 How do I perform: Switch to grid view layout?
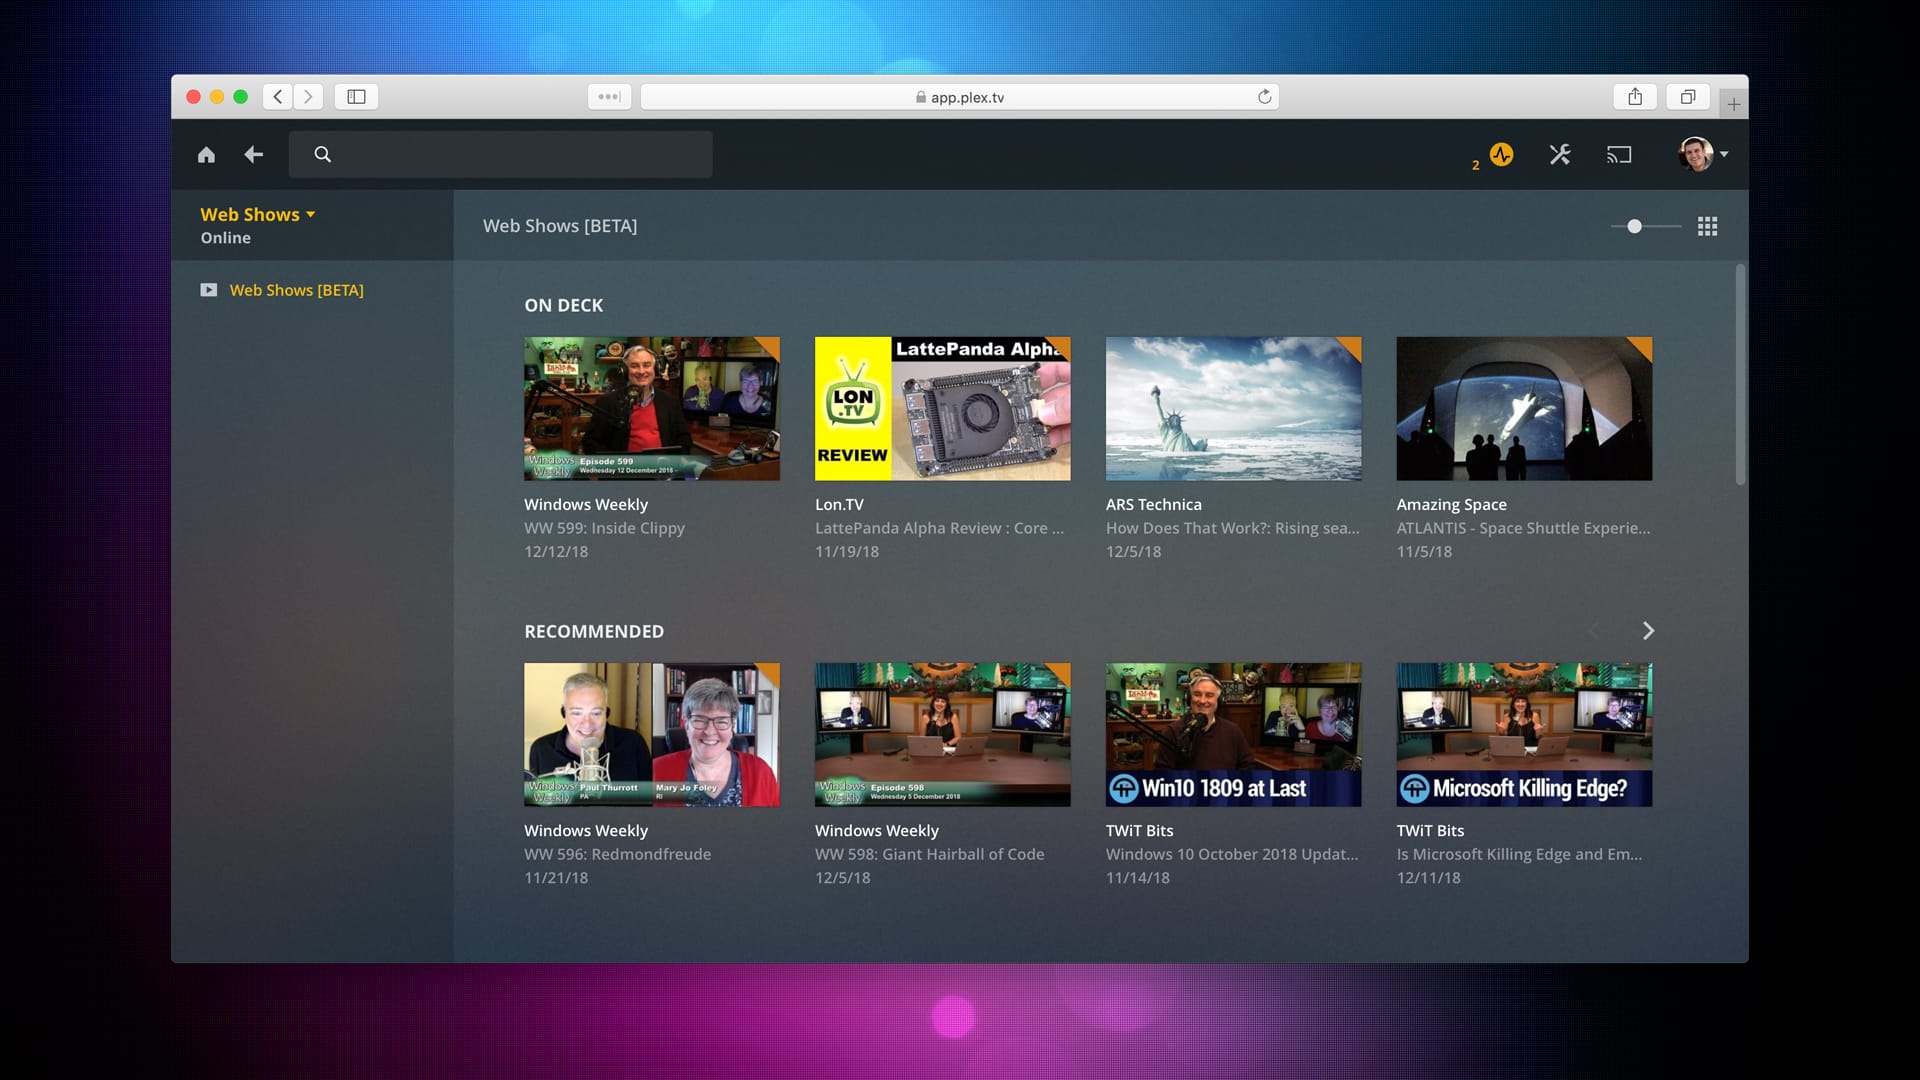[x=1707, y=226]
